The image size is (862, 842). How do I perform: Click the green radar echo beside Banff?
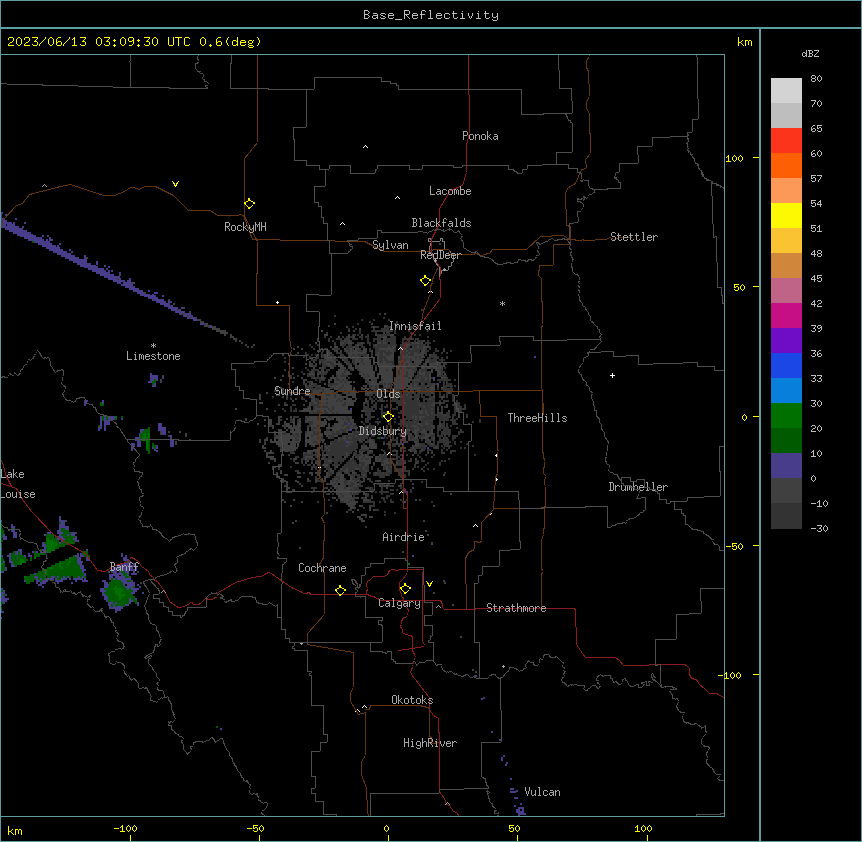point(120,593)
